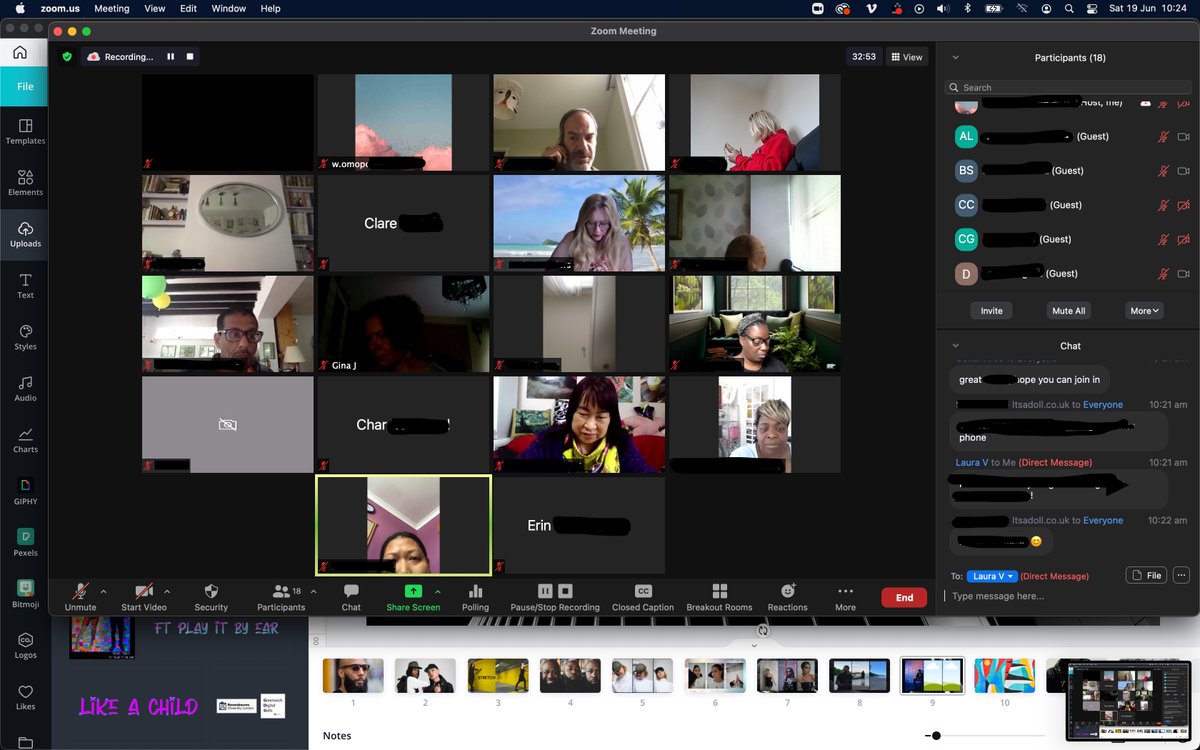Open Breakout Rooms grid icon
The image size is (1200, 750).
(719, 591)
